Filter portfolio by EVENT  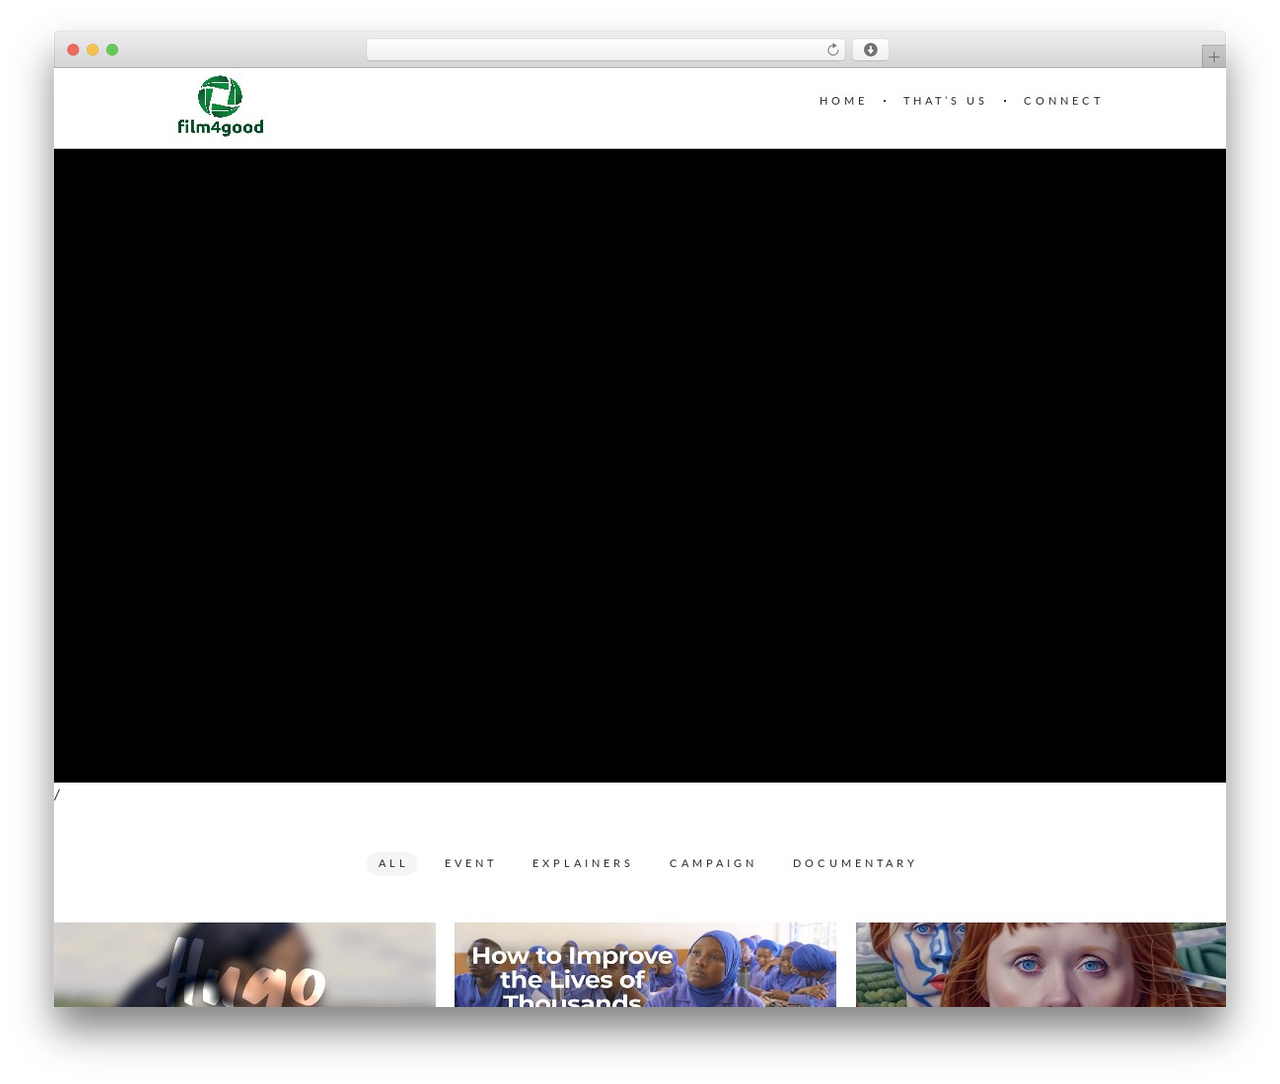pos(470,863)
